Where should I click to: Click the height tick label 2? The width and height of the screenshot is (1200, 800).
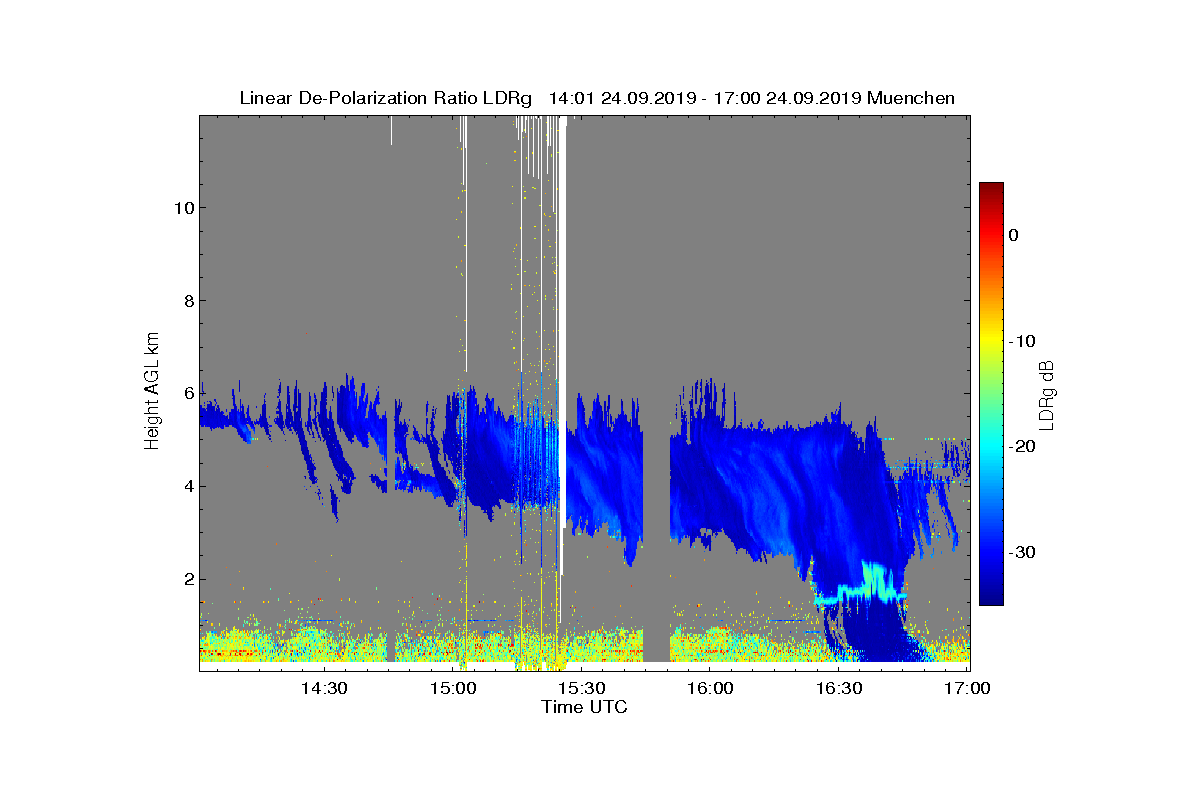click(188, 580)
